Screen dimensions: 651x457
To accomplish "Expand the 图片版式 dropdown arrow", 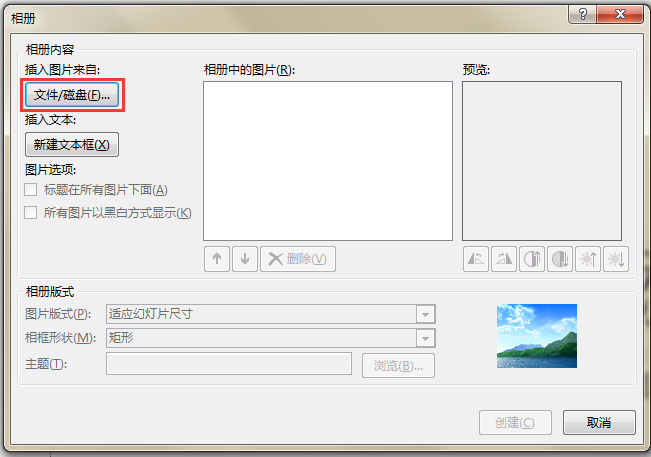I will click(x=426, y=314).
